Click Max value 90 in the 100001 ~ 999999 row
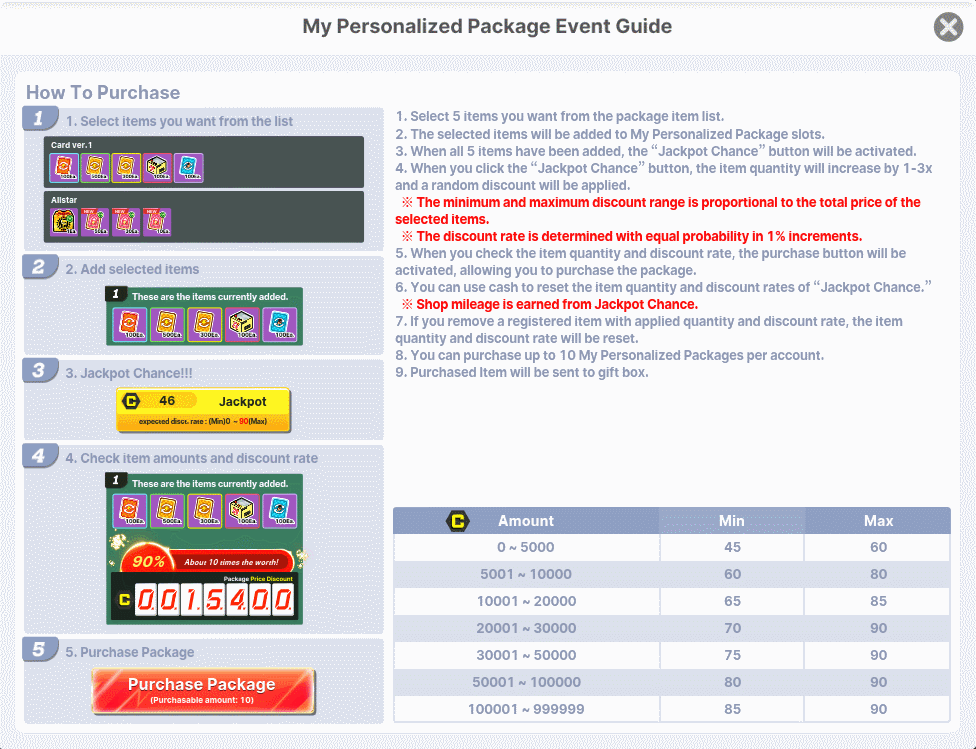Screen dimensions: 976x749 click(878, 709)
